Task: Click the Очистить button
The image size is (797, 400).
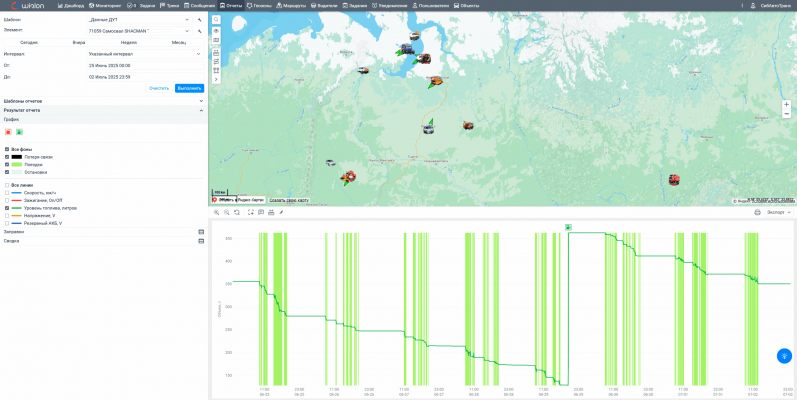Action: coord(159,88)
